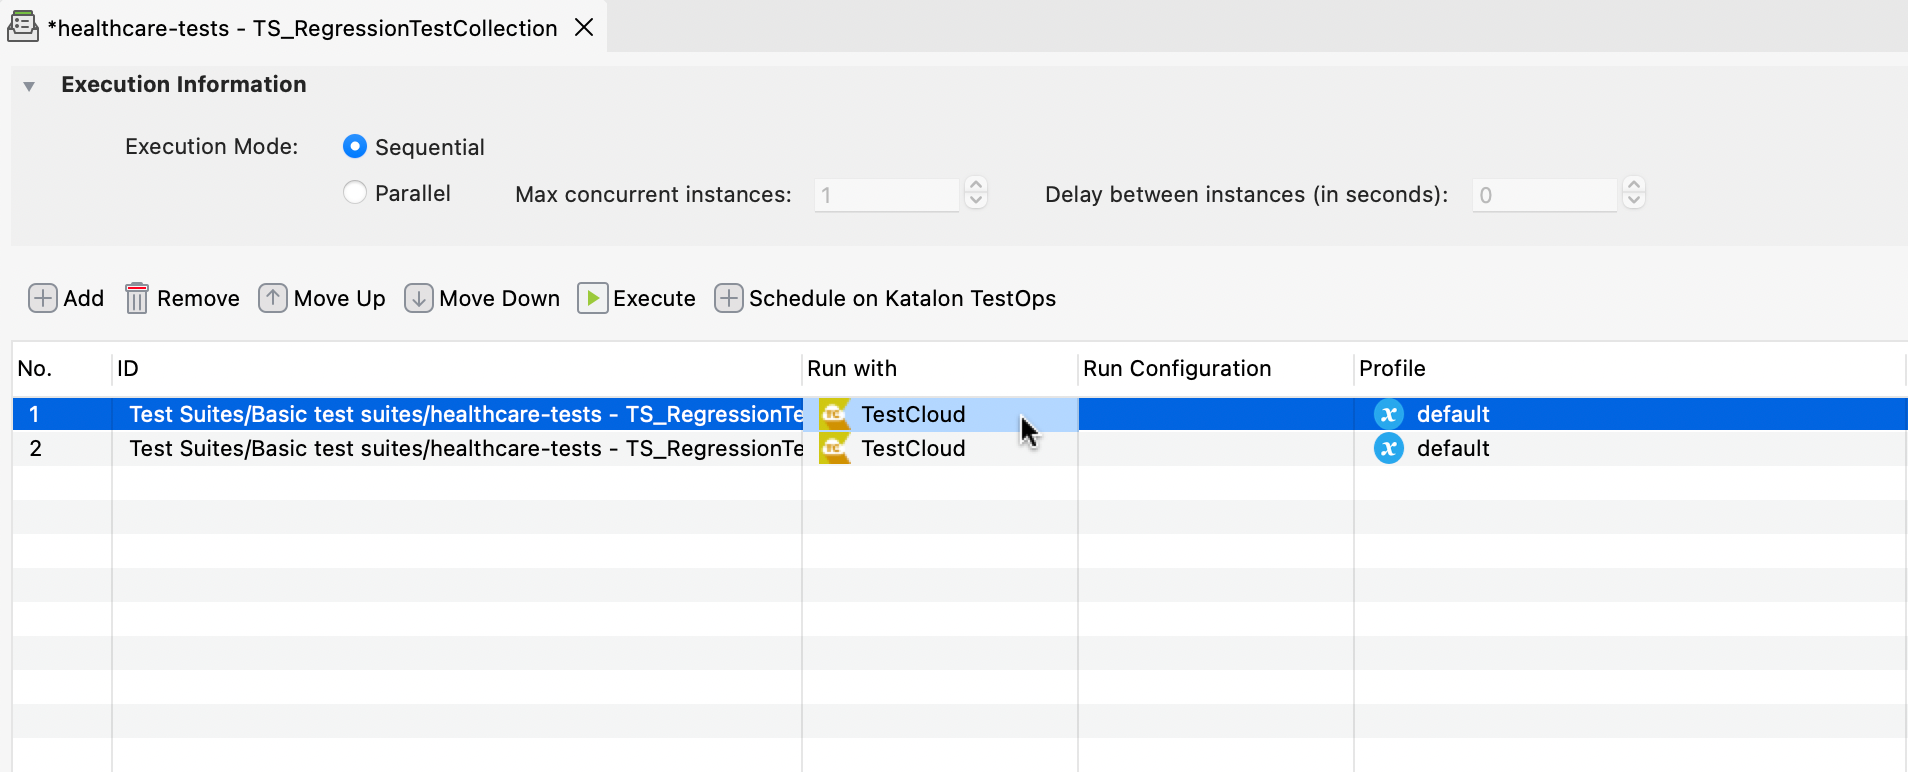The image size is (1908, 772).
Task: Open the default profile cell in row 1
Action: pos(1452,414)
